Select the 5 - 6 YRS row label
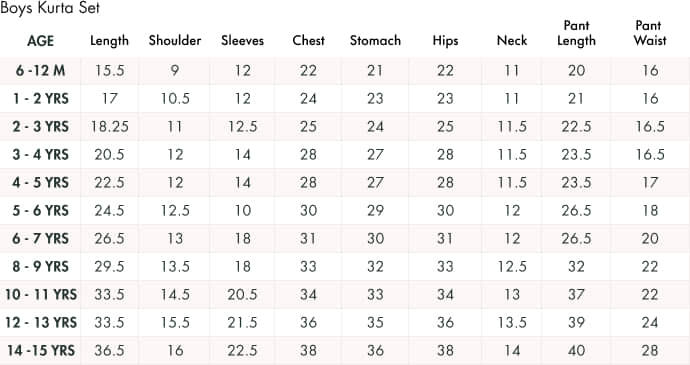The image size is (690, 365). (x=40, y=210)
